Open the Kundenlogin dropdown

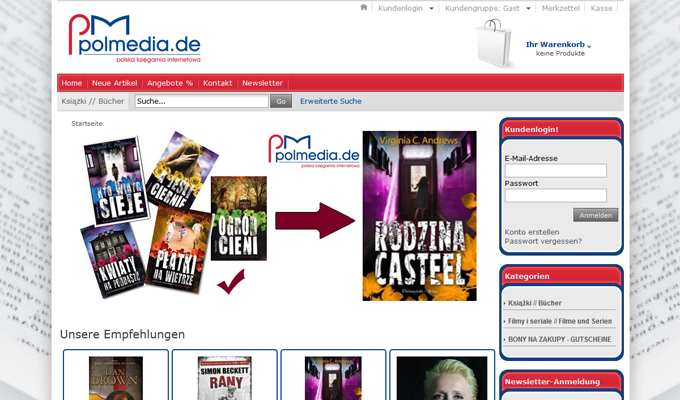pyautogui.click(x=405, y=8)
